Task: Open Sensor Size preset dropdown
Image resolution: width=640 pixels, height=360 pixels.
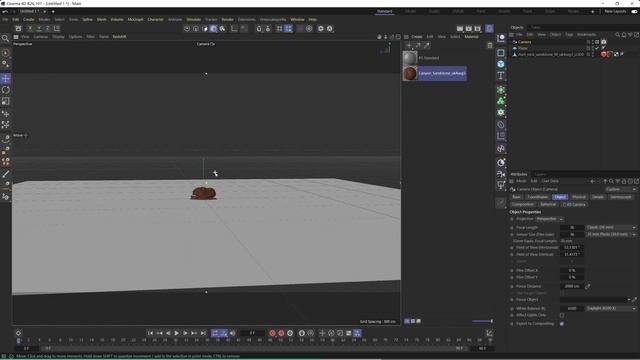Action: tap(611, 235)
